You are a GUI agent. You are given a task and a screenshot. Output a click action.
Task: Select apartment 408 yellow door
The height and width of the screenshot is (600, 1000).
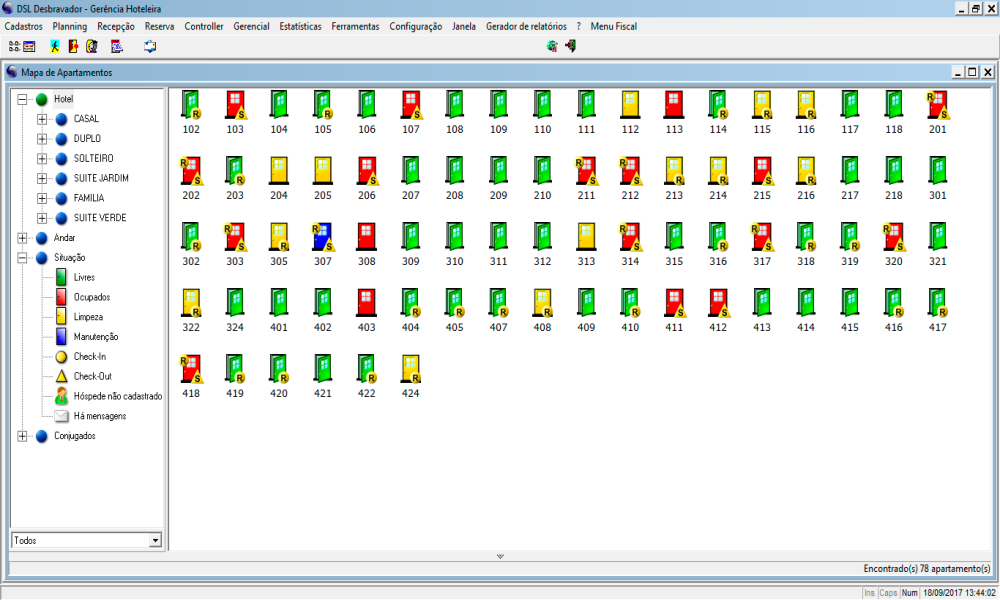click(542, 303)
